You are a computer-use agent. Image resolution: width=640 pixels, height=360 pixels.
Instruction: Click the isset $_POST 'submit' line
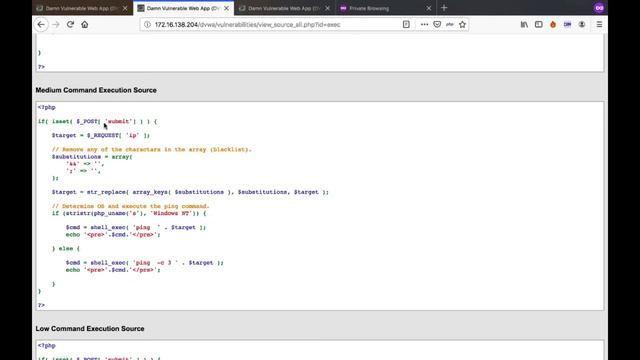(x=98, y=121)
